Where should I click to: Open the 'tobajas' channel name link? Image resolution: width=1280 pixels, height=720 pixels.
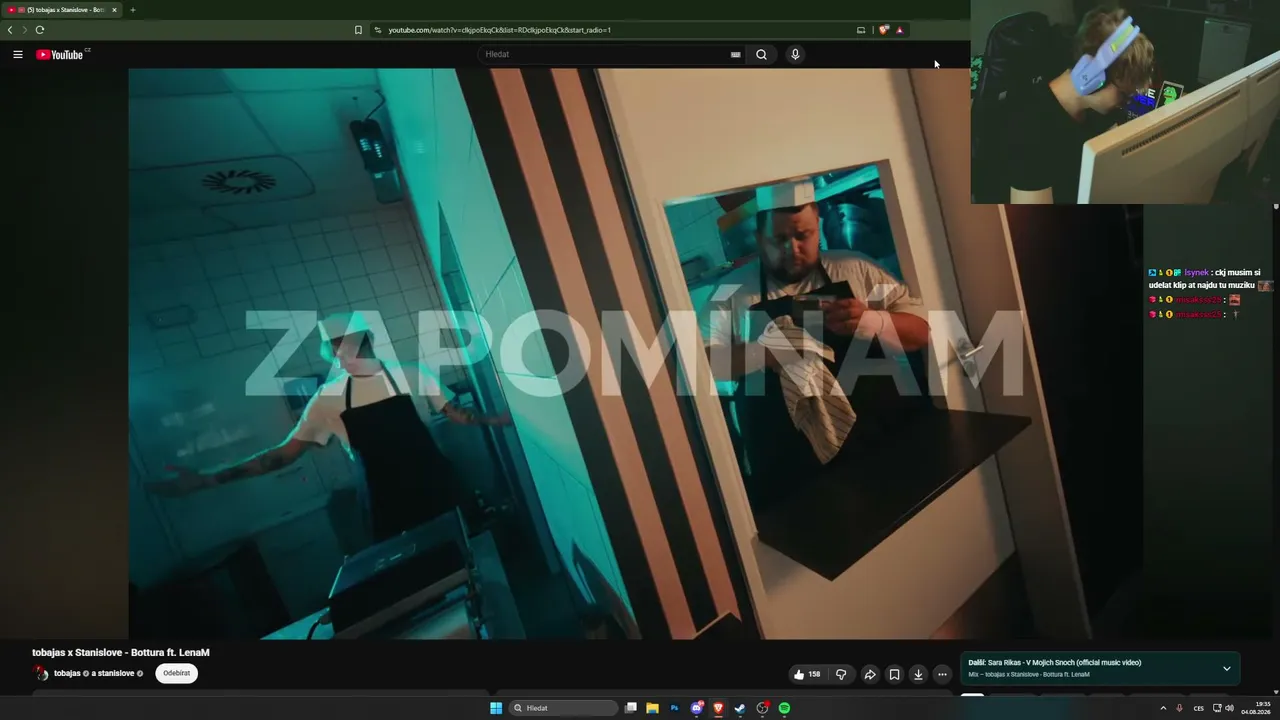pos(67,673)
